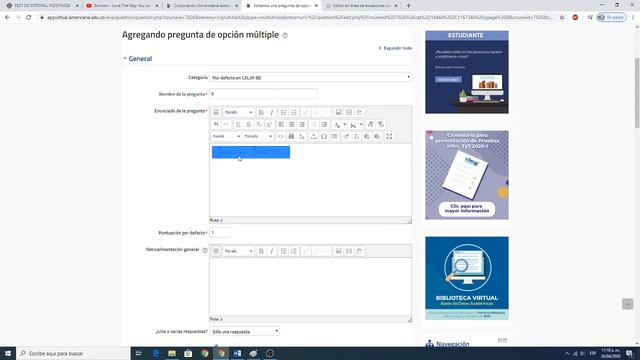Open help for Retroalimentación general
The image size is (640, 360).
[205, 250]
